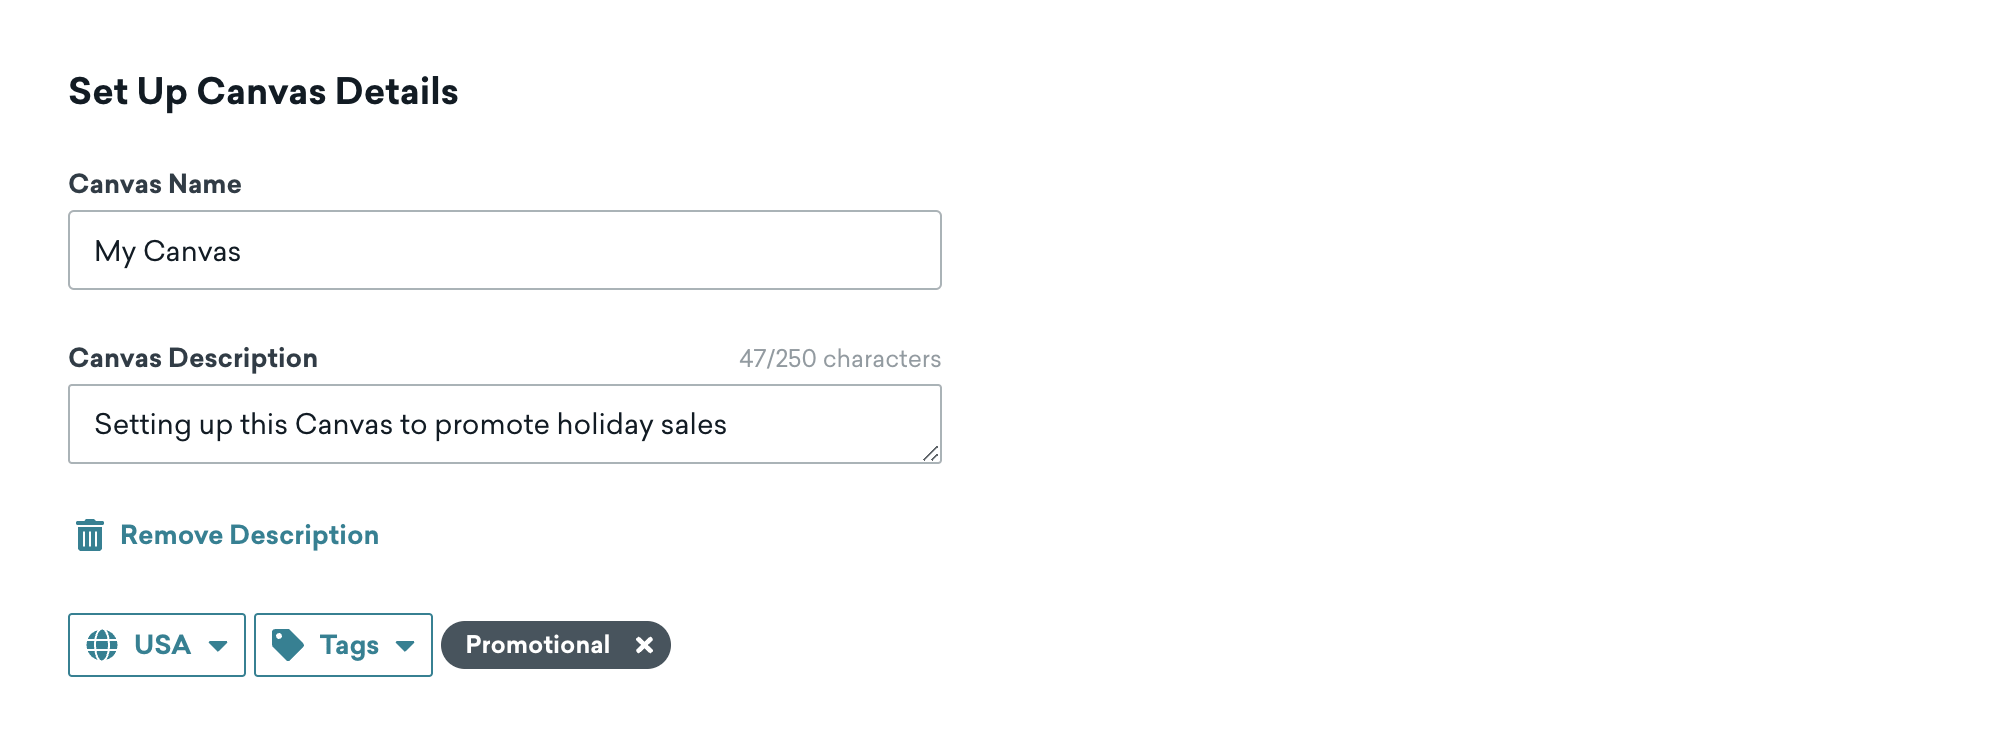Image resolution: width=2016 pixels, height=748 pixels.
Task: Focus the Canvas Name input field
Action: click(x=504, y=250)
